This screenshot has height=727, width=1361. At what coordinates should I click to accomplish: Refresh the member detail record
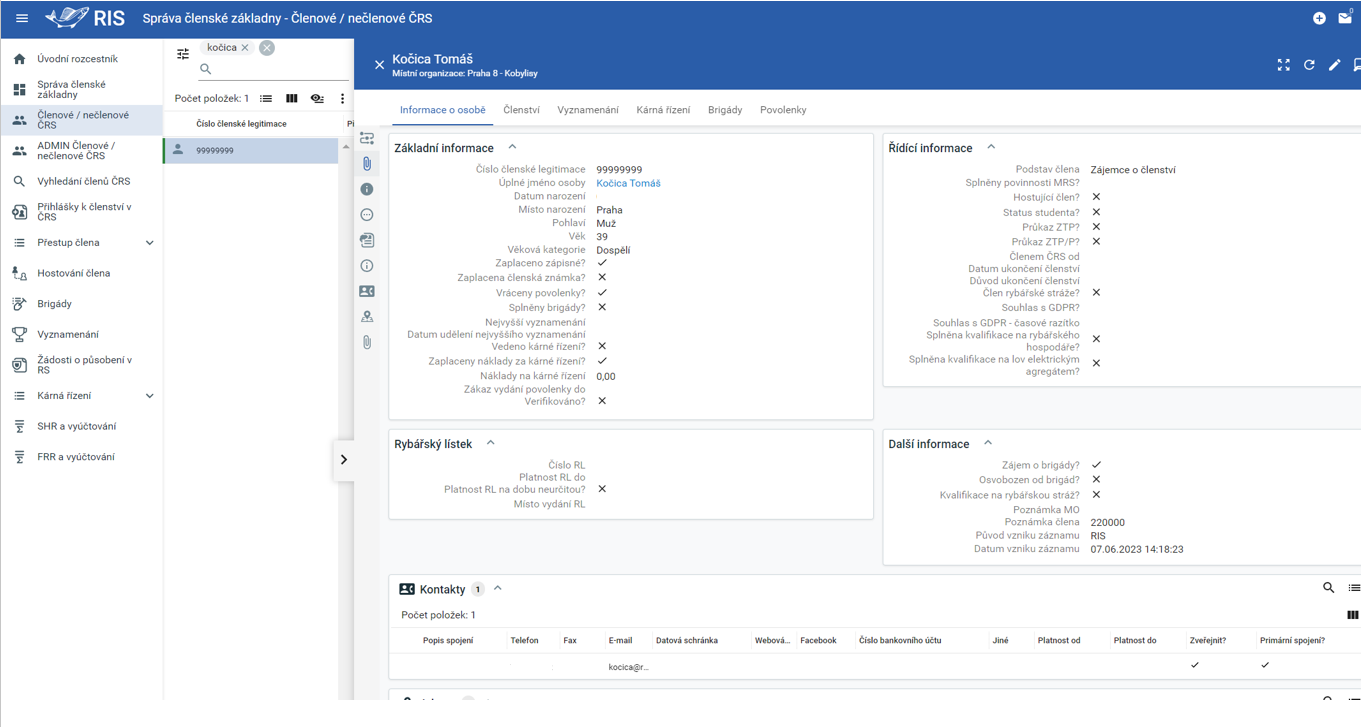tap(1309, 65)
